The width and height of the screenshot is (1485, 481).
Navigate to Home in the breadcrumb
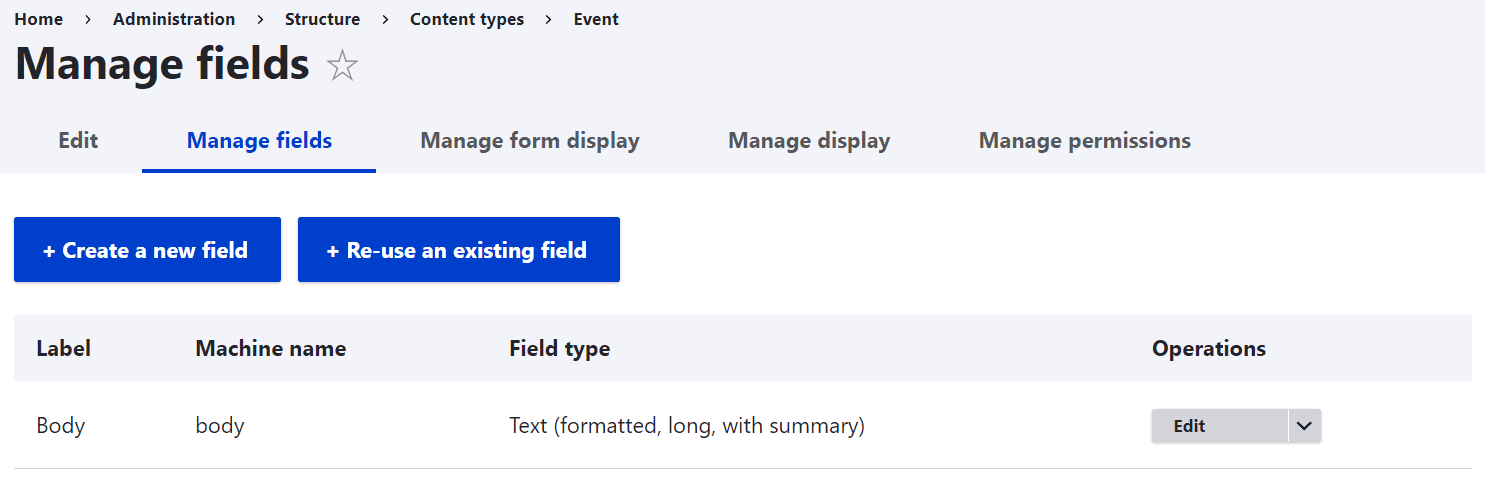coord(38,19)
